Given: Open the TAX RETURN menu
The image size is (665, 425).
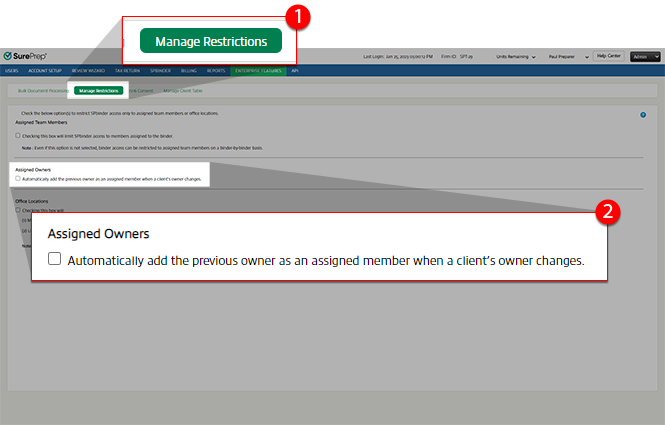Looking at the screenshot, I should [x=127, y=71].
